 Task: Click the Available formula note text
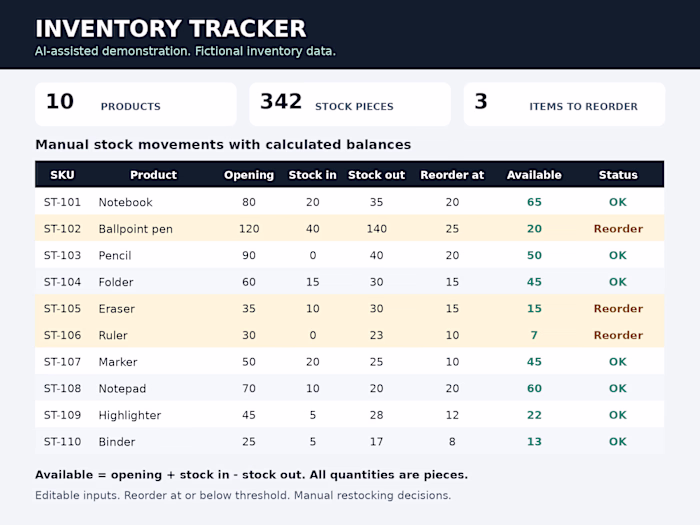pyautogui.click(x=251, y=475)
